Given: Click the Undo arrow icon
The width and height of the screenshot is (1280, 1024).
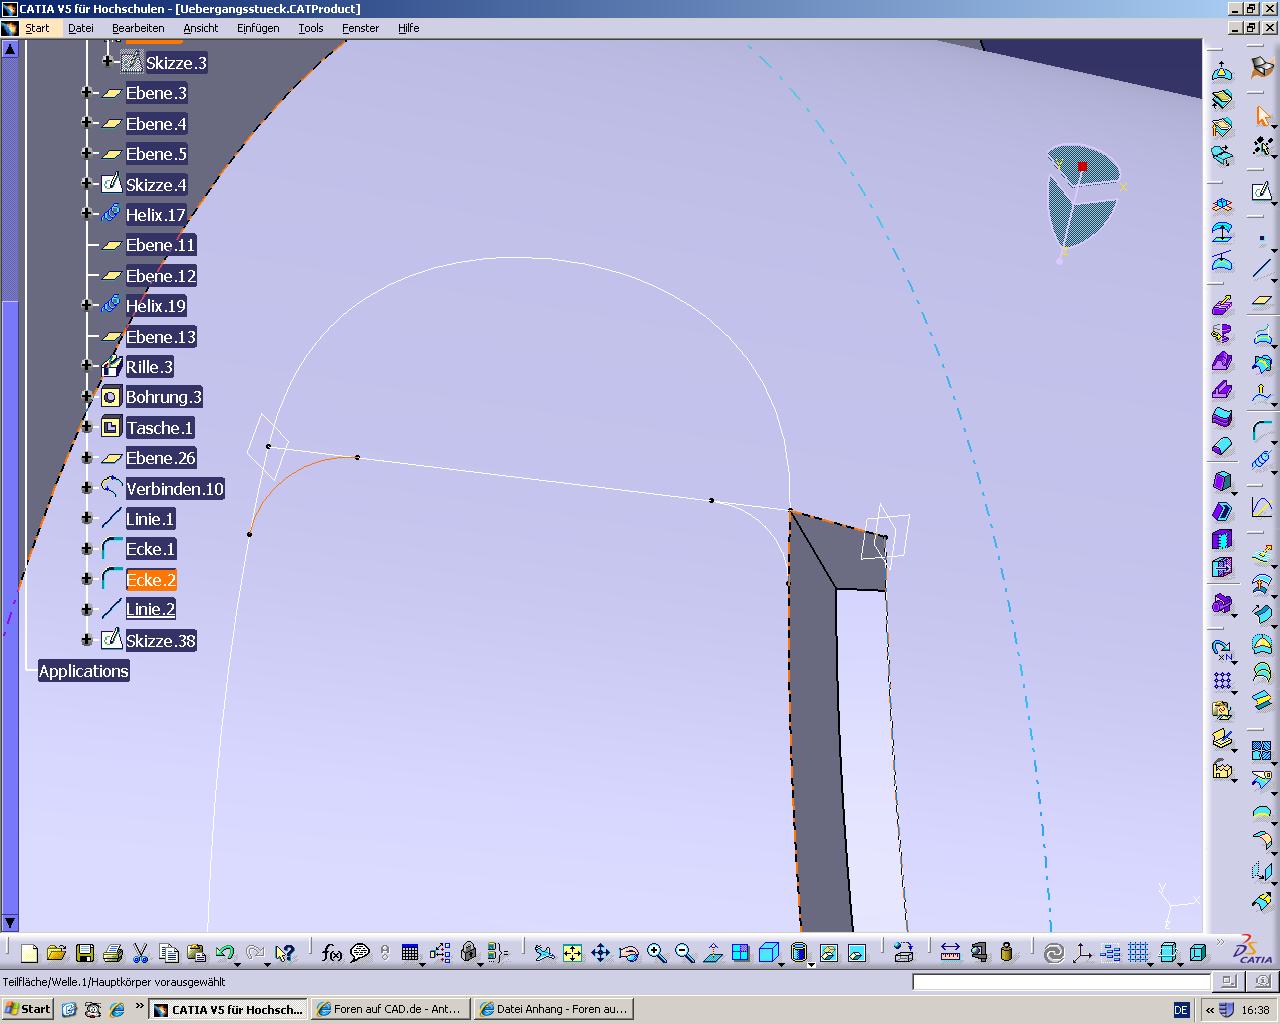Looking at the screenshot, I should [224, 953].
